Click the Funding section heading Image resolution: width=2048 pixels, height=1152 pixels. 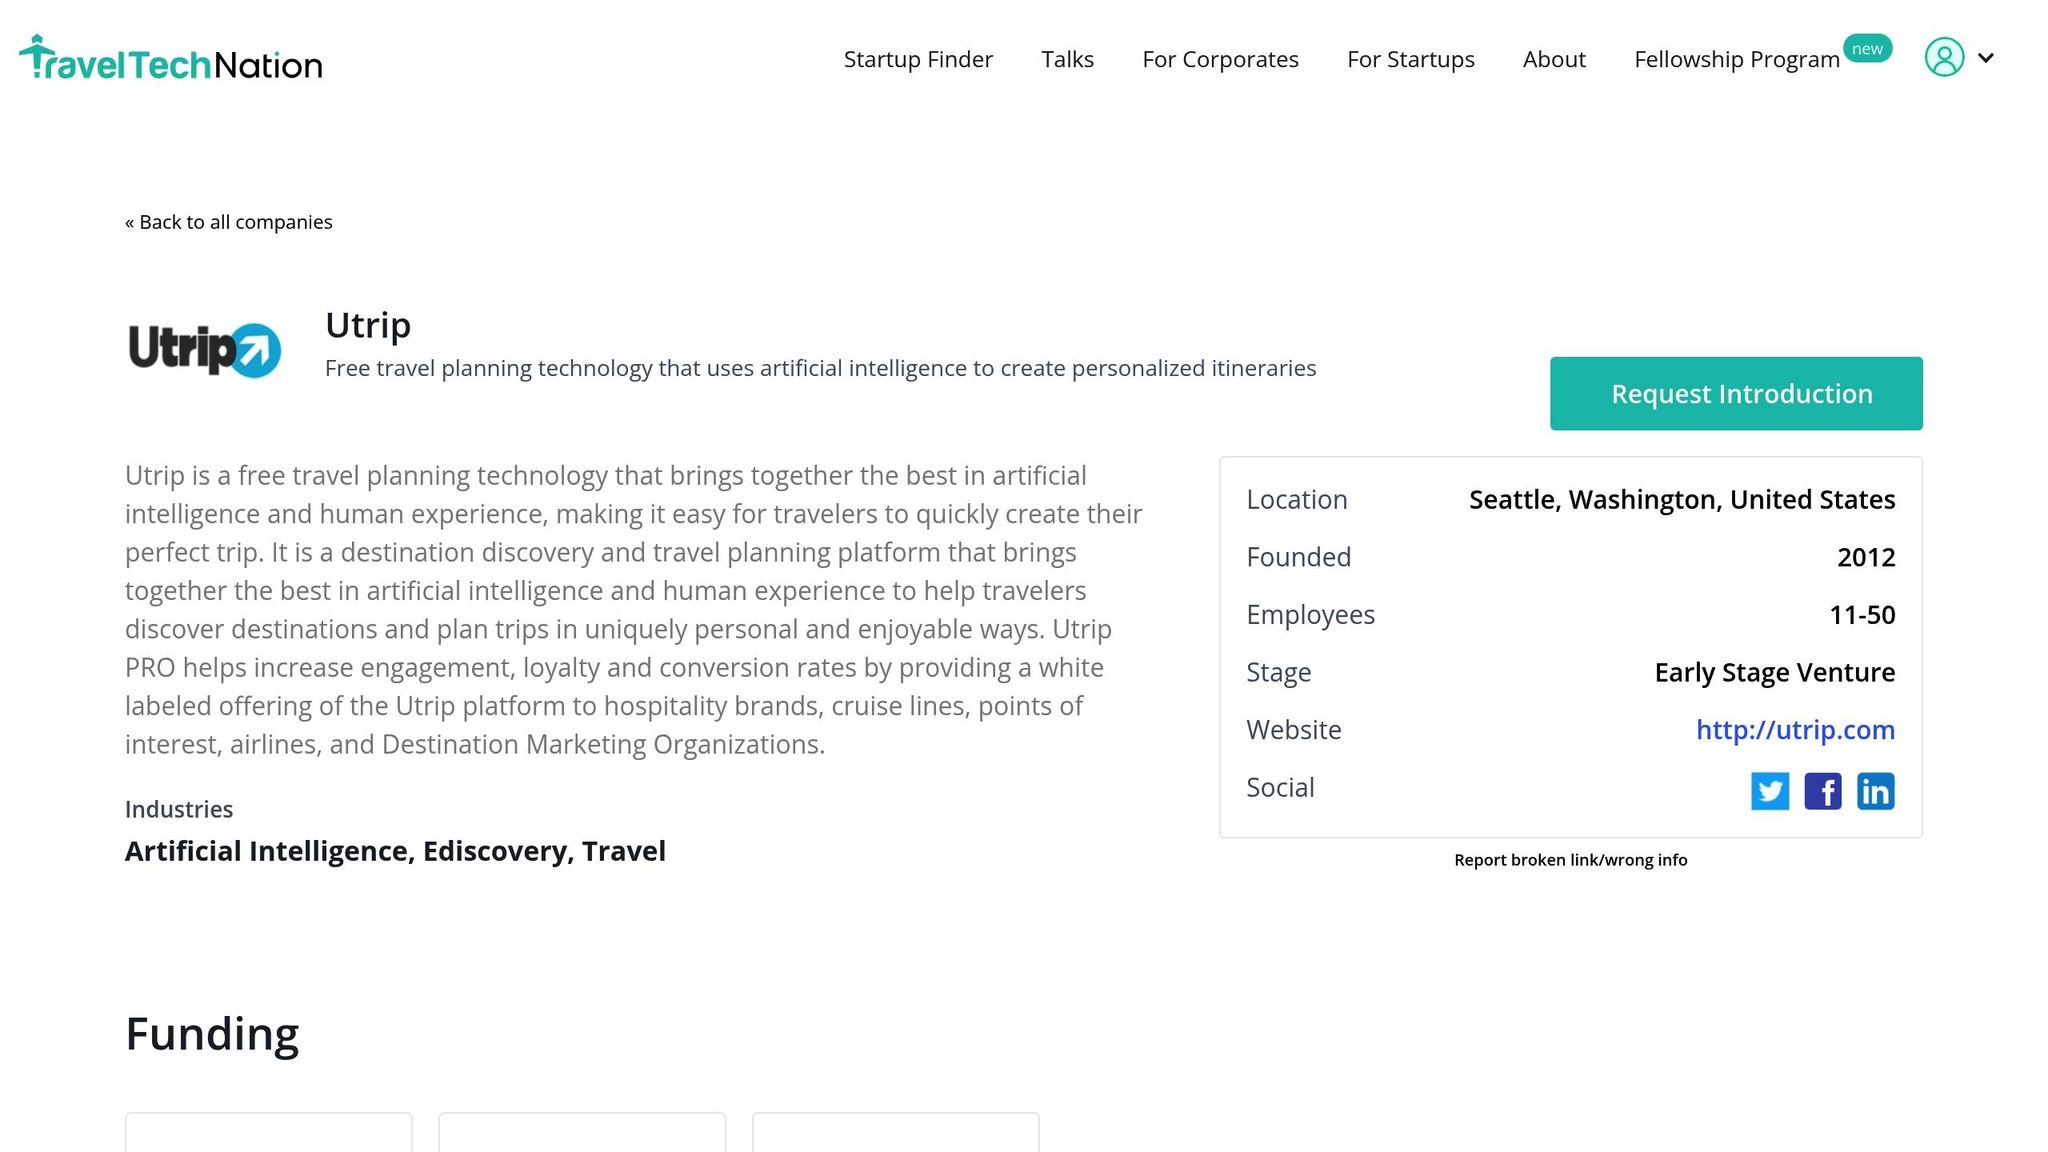212,1034
